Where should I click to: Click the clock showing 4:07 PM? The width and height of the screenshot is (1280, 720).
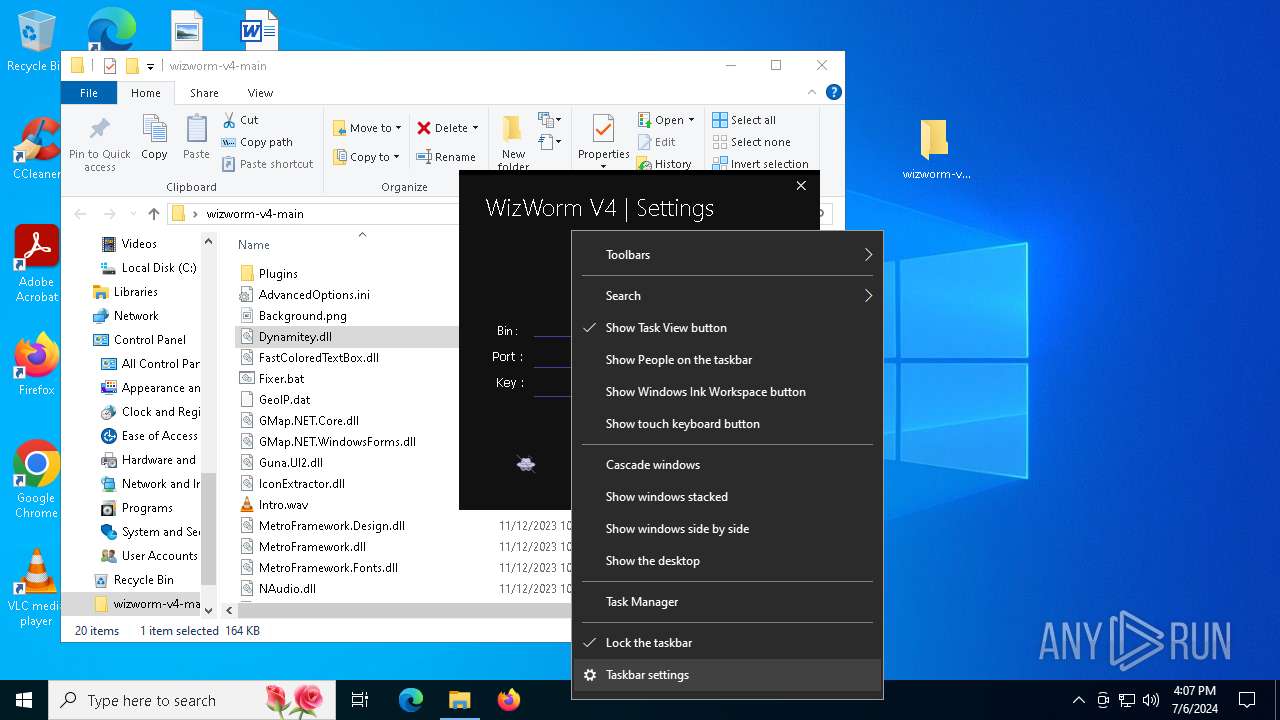pyautogui.click(x=1195, y=700)
